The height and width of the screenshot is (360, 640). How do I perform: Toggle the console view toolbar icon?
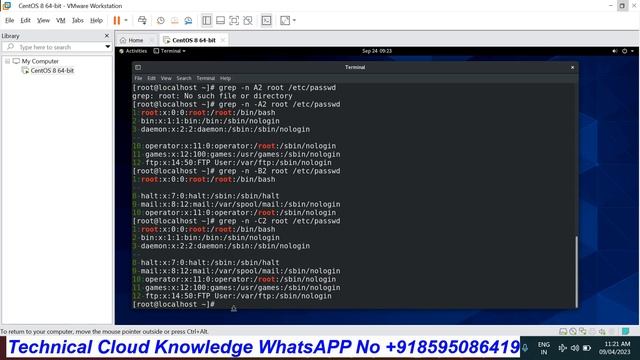coord(266,20)
